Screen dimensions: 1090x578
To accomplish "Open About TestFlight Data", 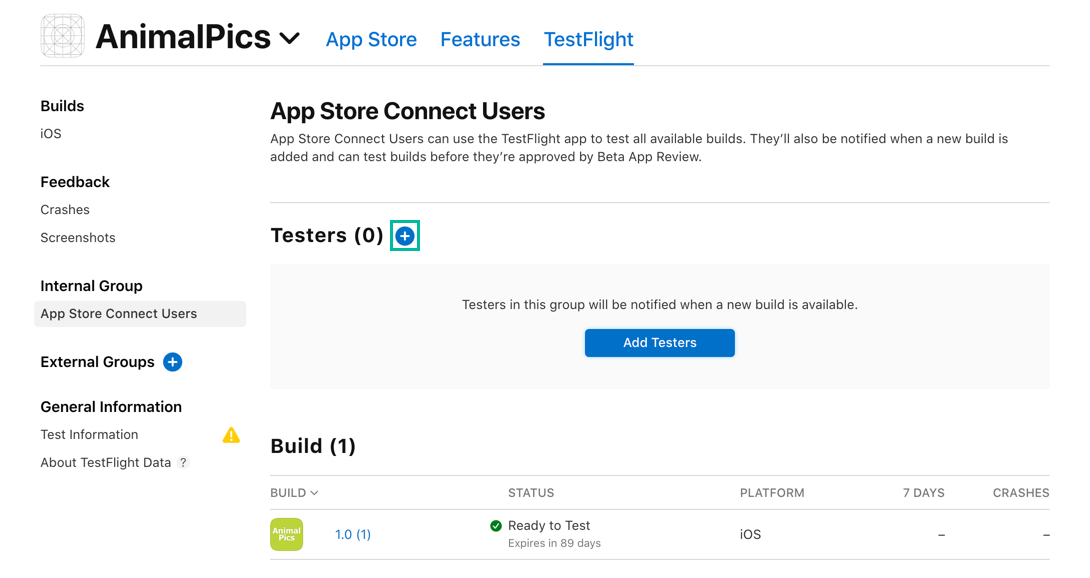I will click(x=106, y=463).
